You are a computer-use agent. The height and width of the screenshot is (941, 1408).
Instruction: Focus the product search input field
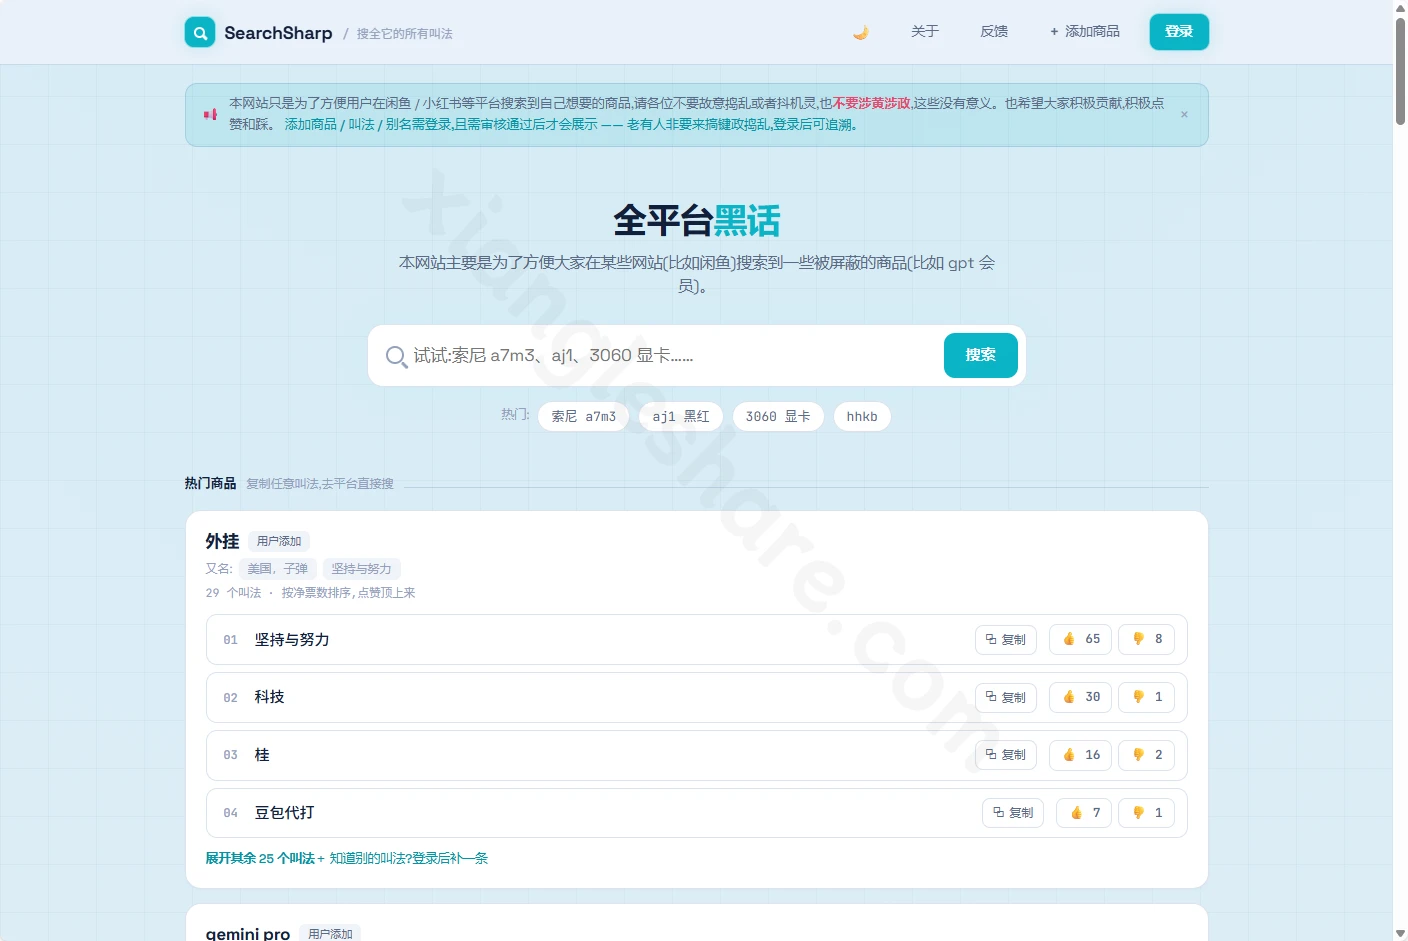pos(672,355)
